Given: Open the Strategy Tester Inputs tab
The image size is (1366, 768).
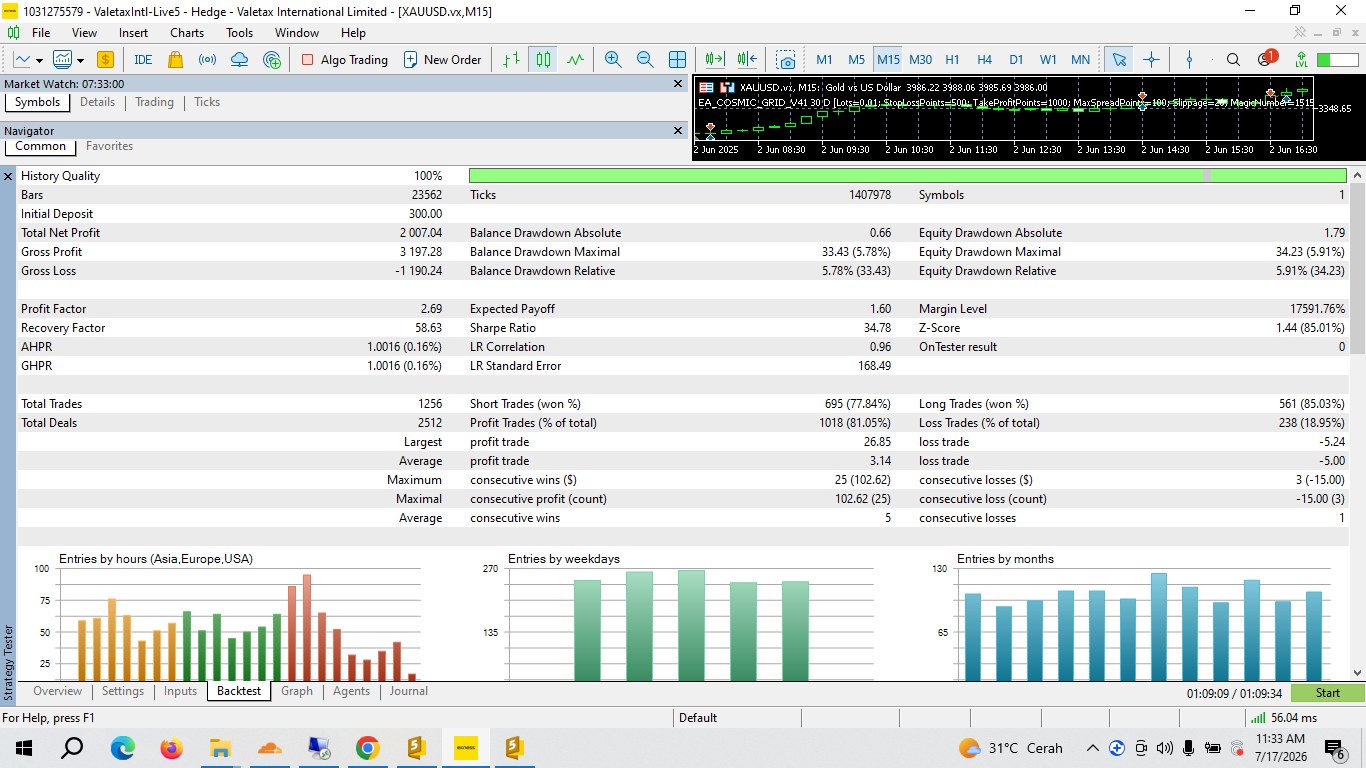Looking at the screenshot, I should (x=180, y=691).
